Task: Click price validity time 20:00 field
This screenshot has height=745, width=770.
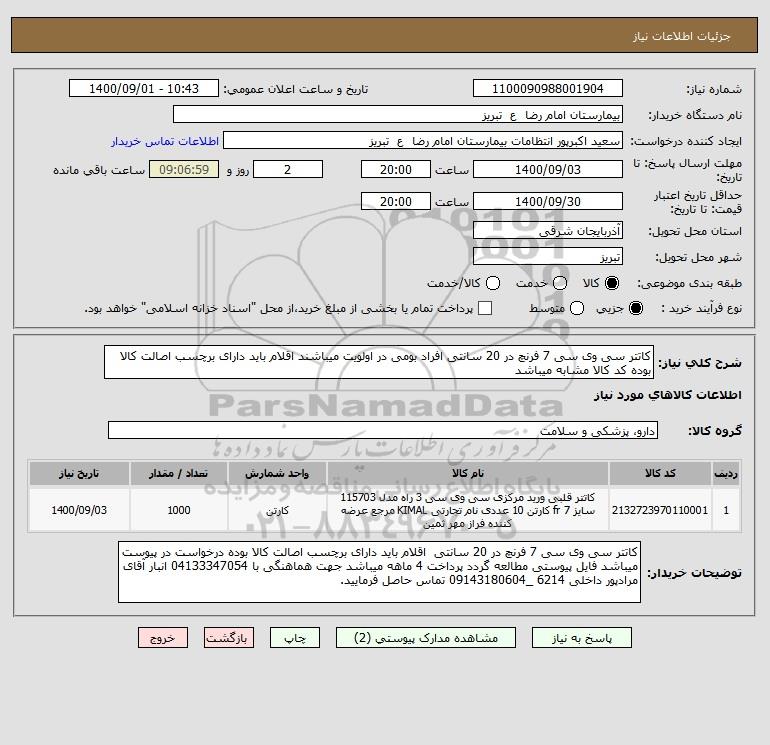Action: pos(395,201)
